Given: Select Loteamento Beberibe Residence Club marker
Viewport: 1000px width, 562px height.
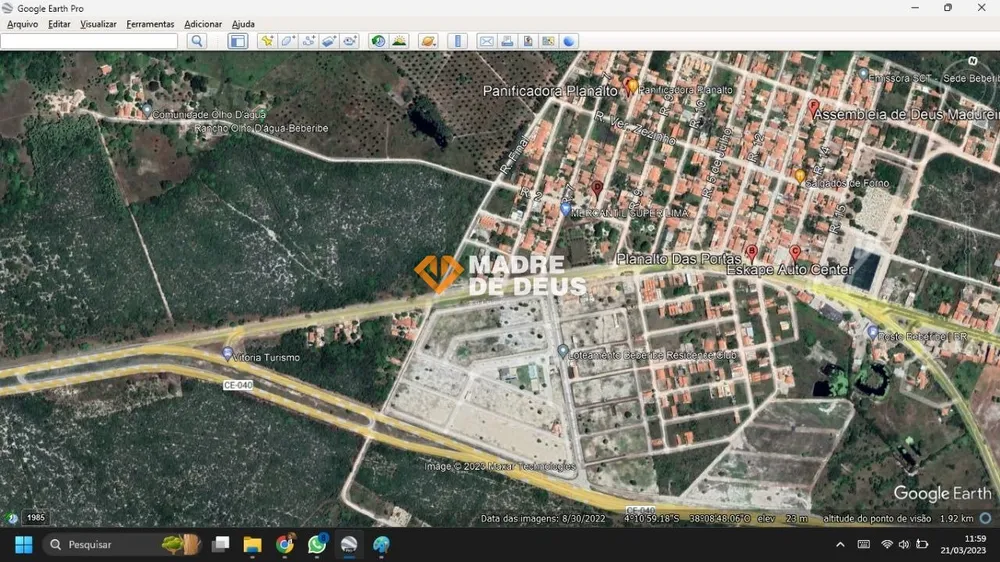Looking at the screenshot, I should 562,351.
